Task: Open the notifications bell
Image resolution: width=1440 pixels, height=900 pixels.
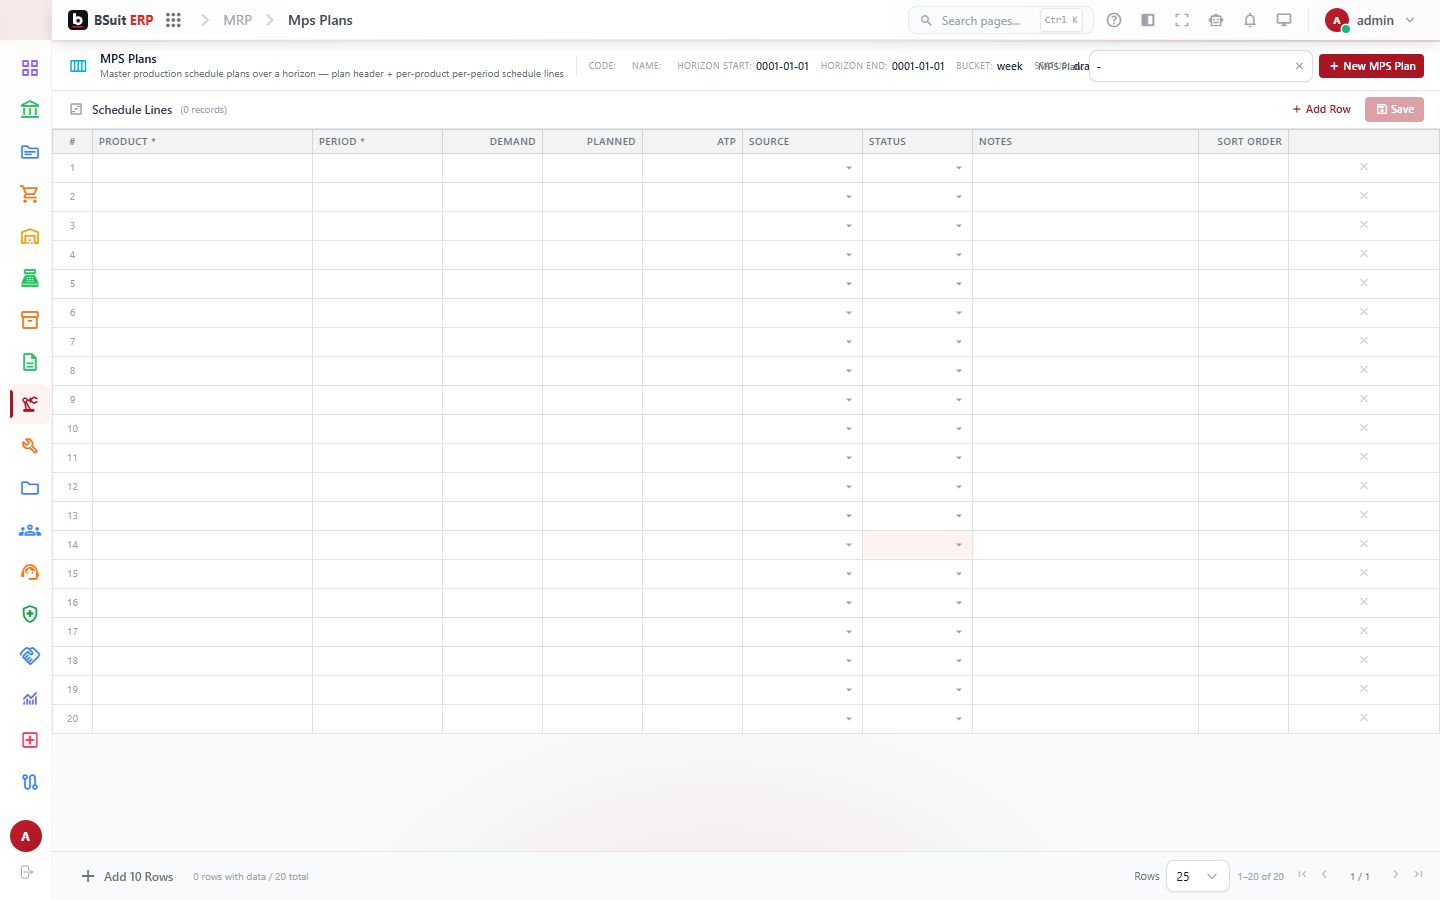Action: (x=1250, y=20)
